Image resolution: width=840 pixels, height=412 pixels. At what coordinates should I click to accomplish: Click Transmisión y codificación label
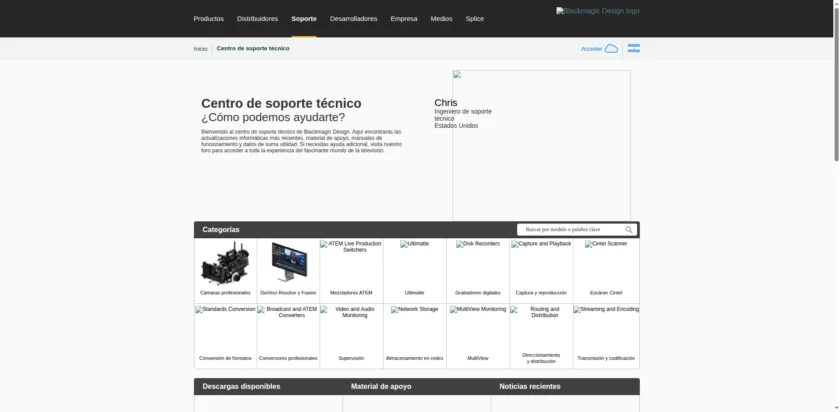[x=606, y=358]
